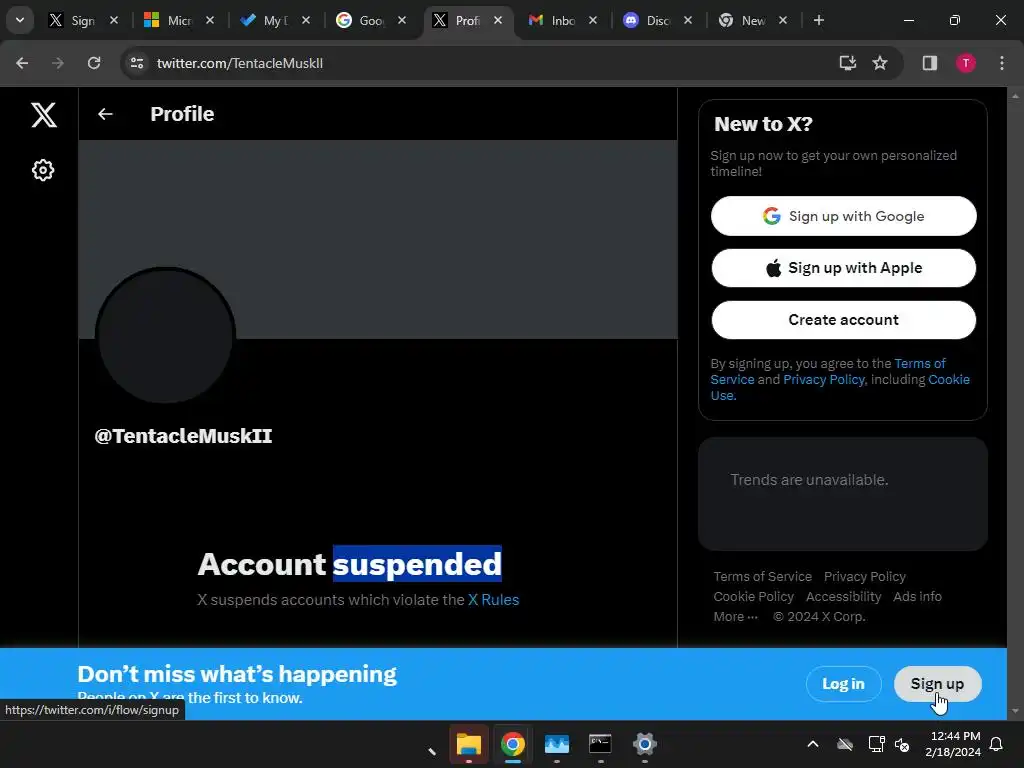Open the Cookie Use link
Screen dimensions: 1024x768
coord(949,379)
